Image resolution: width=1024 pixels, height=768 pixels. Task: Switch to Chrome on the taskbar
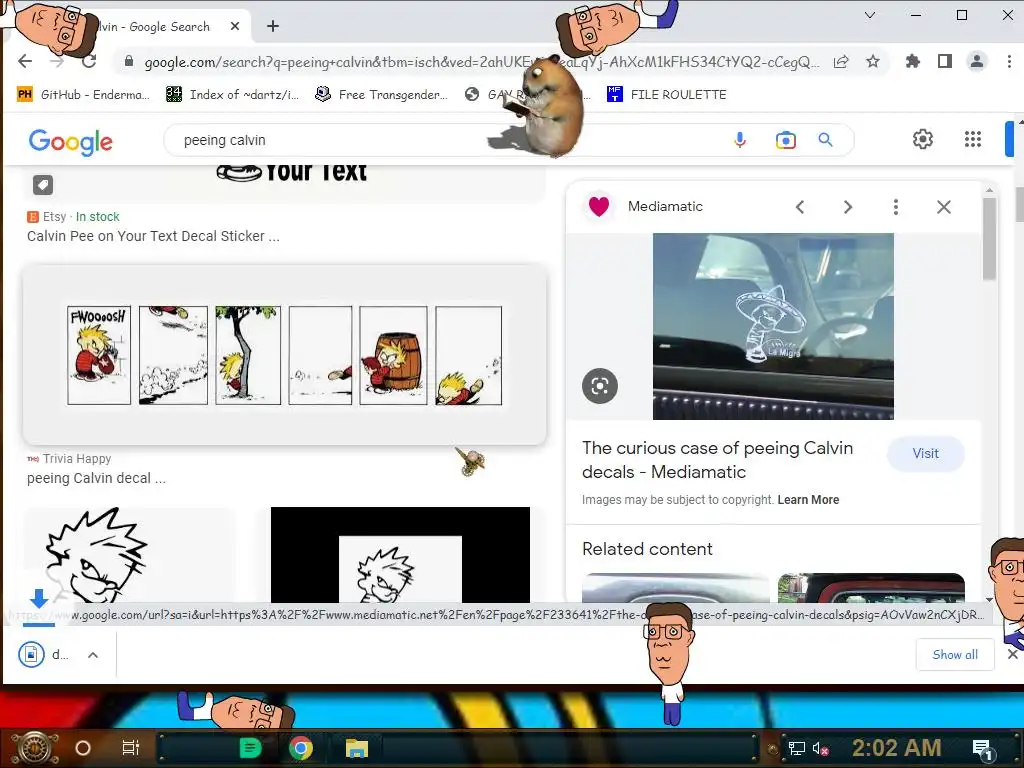pos(301,748)
